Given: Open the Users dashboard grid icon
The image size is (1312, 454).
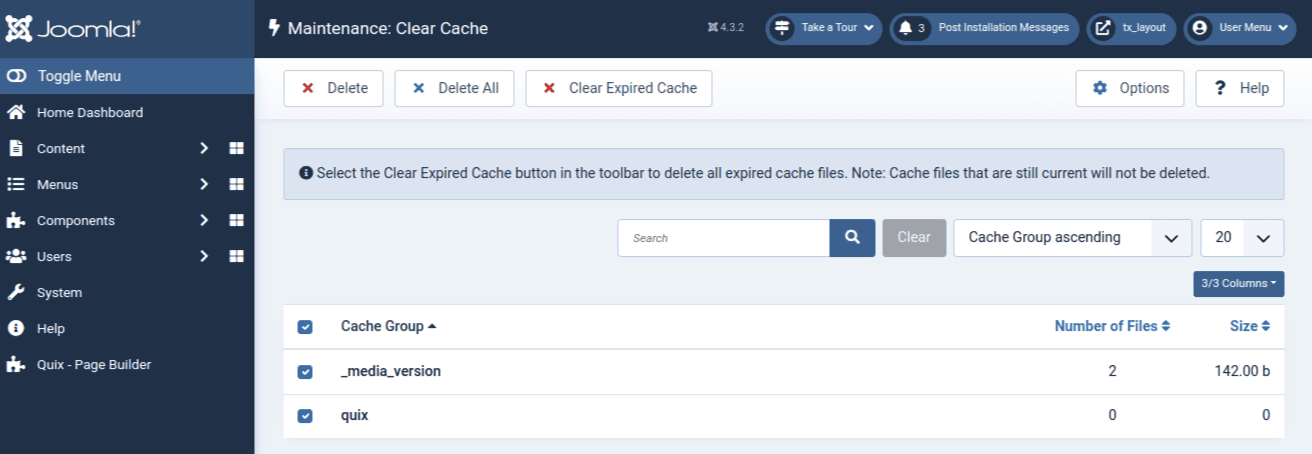Looking at the screenshot, I should 236,256.
